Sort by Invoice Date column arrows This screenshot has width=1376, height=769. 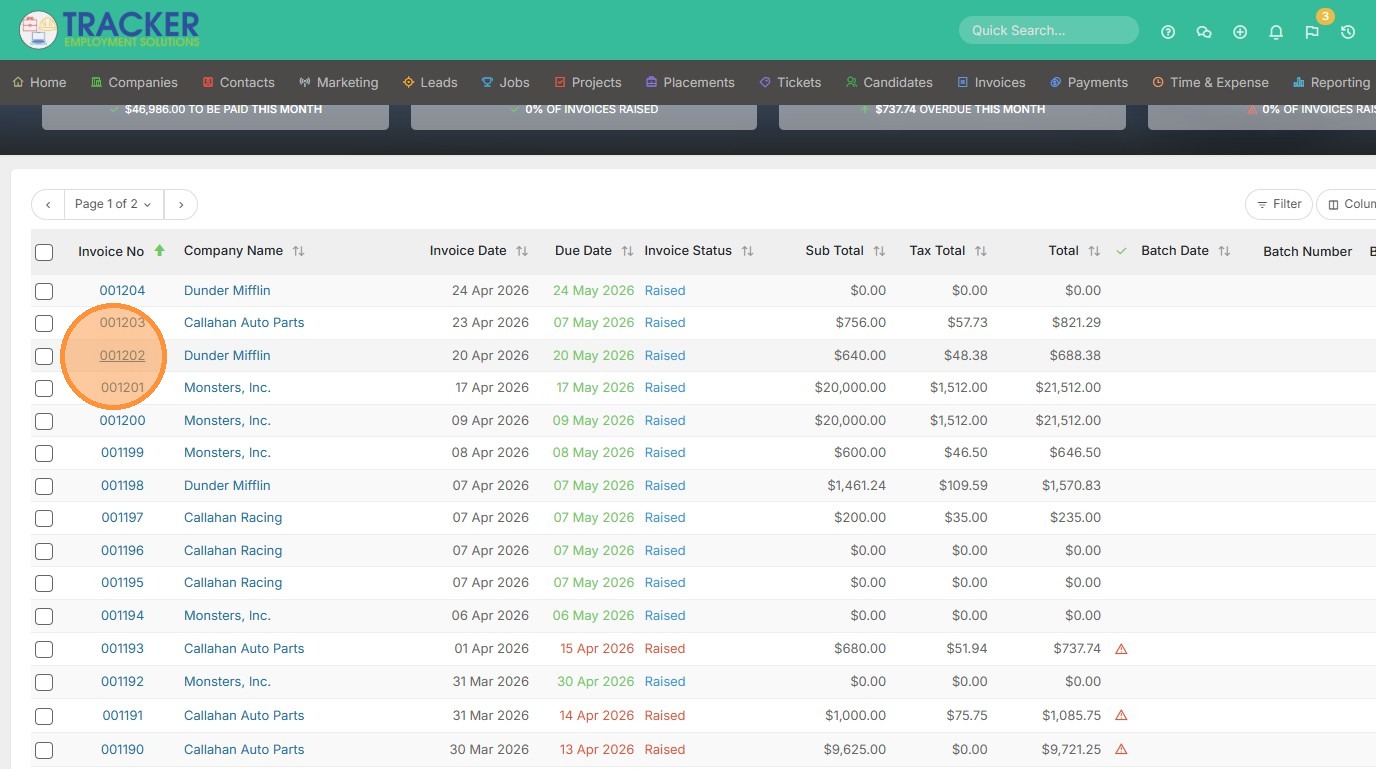[x=522, y=251]
